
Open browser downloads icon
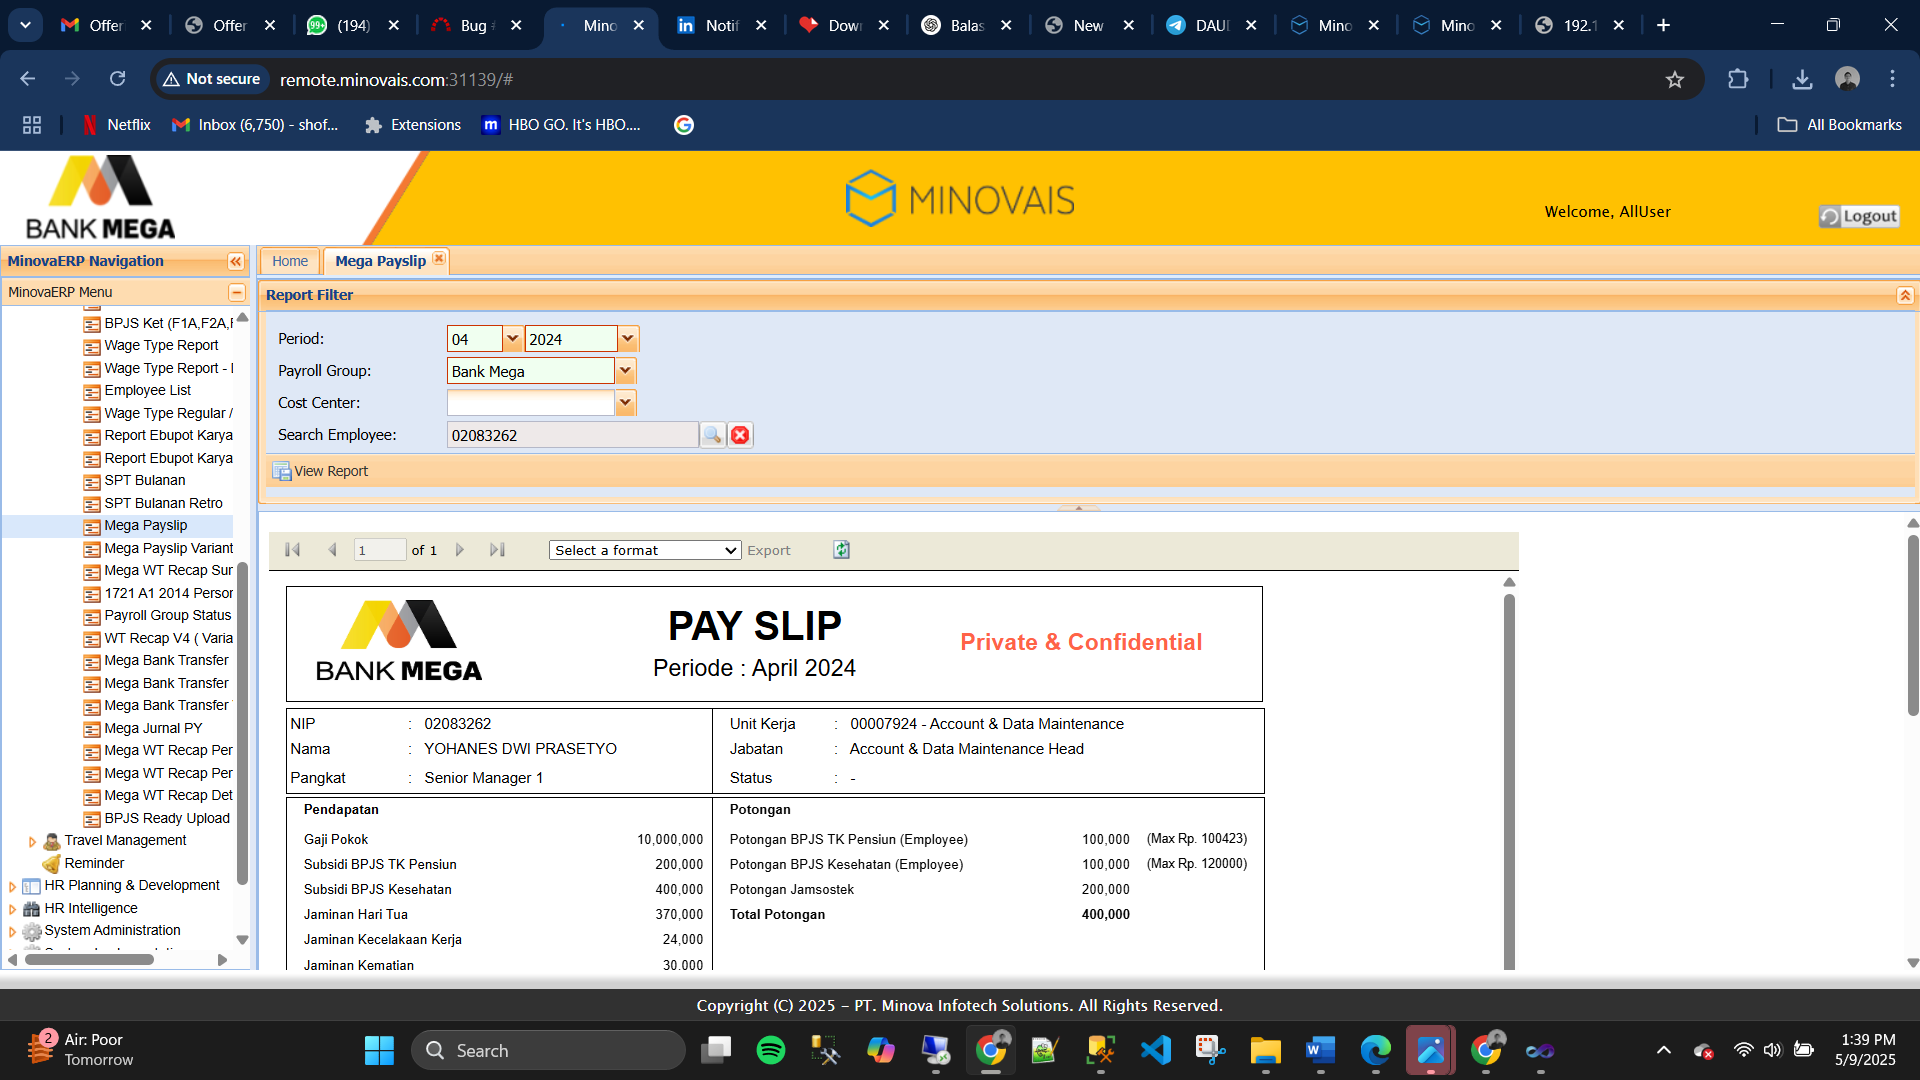(x=1802, y=79)
